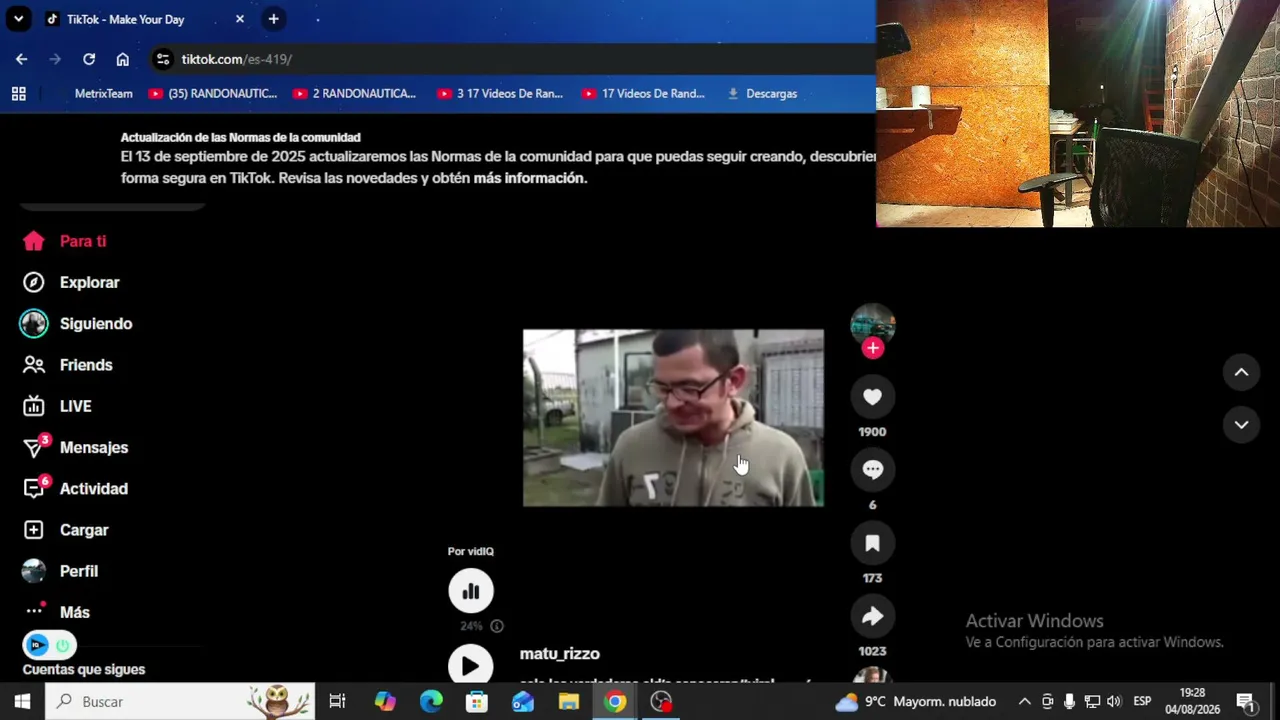Like the video with the heart icon

tap(872, 397)
